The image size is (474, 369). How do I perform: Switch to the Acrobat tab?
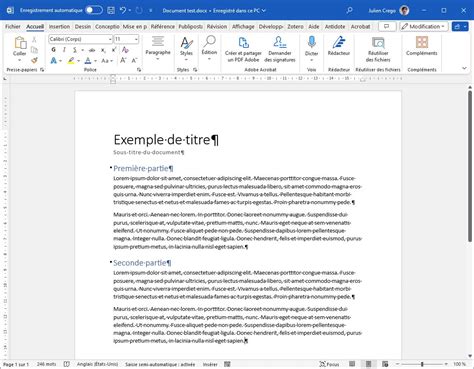[360, 26]
